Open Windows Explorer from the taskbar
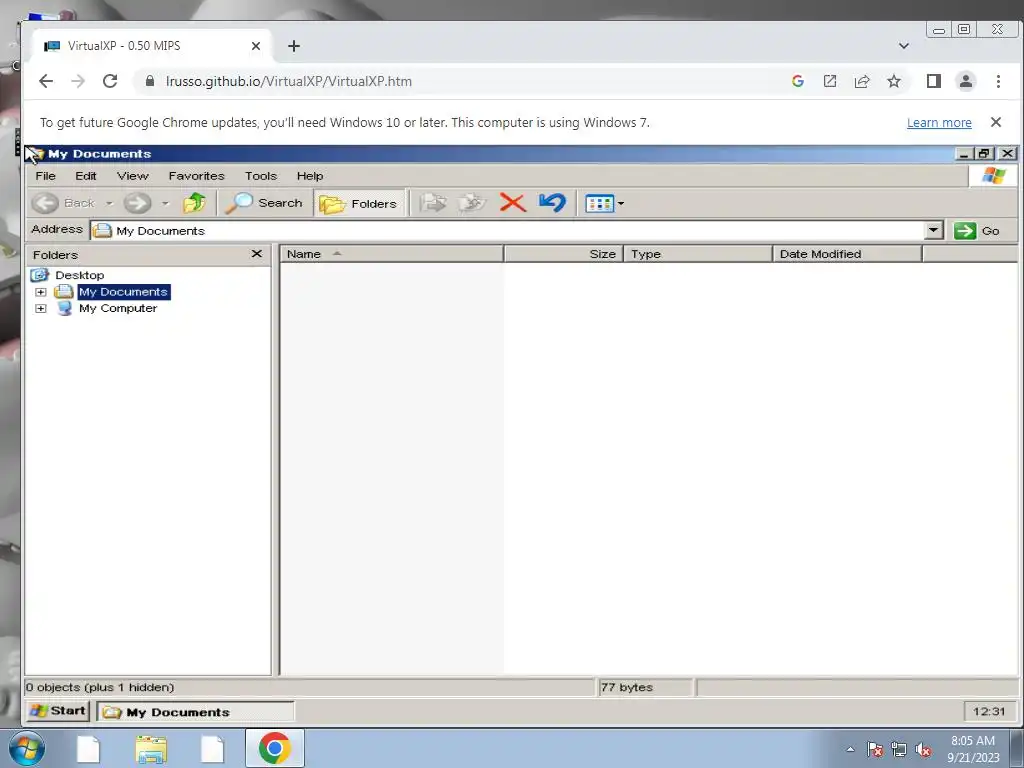The height and width of the screenshot is (768, 1024). (151, 749)
